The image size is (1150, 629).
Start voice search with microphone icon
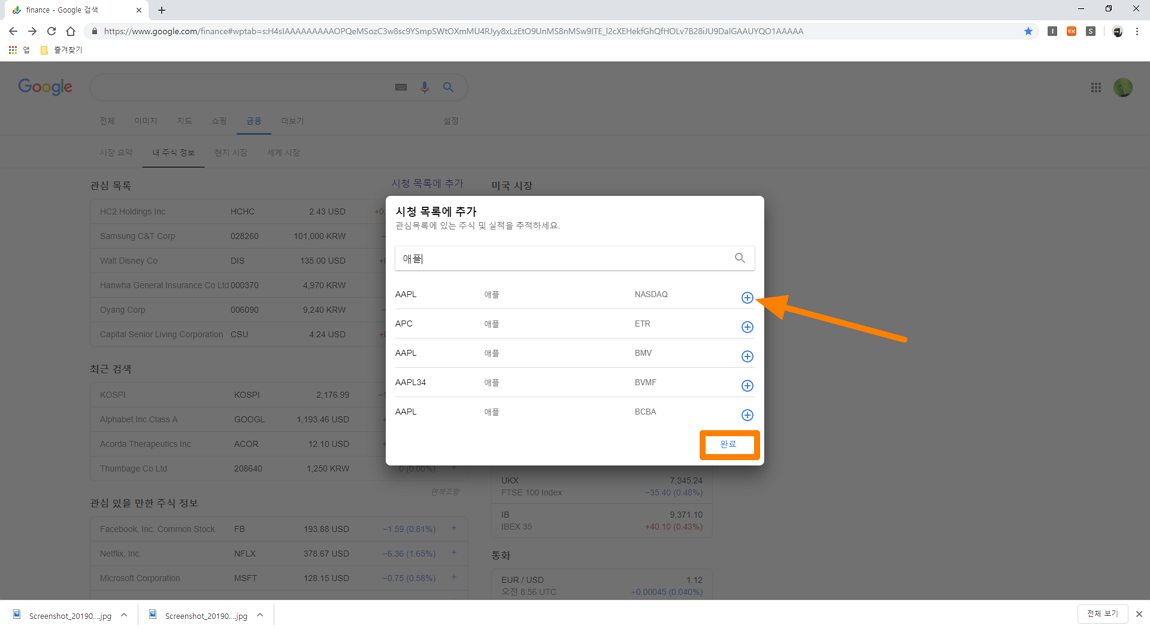pyautogui.click(x=424, y=87)
